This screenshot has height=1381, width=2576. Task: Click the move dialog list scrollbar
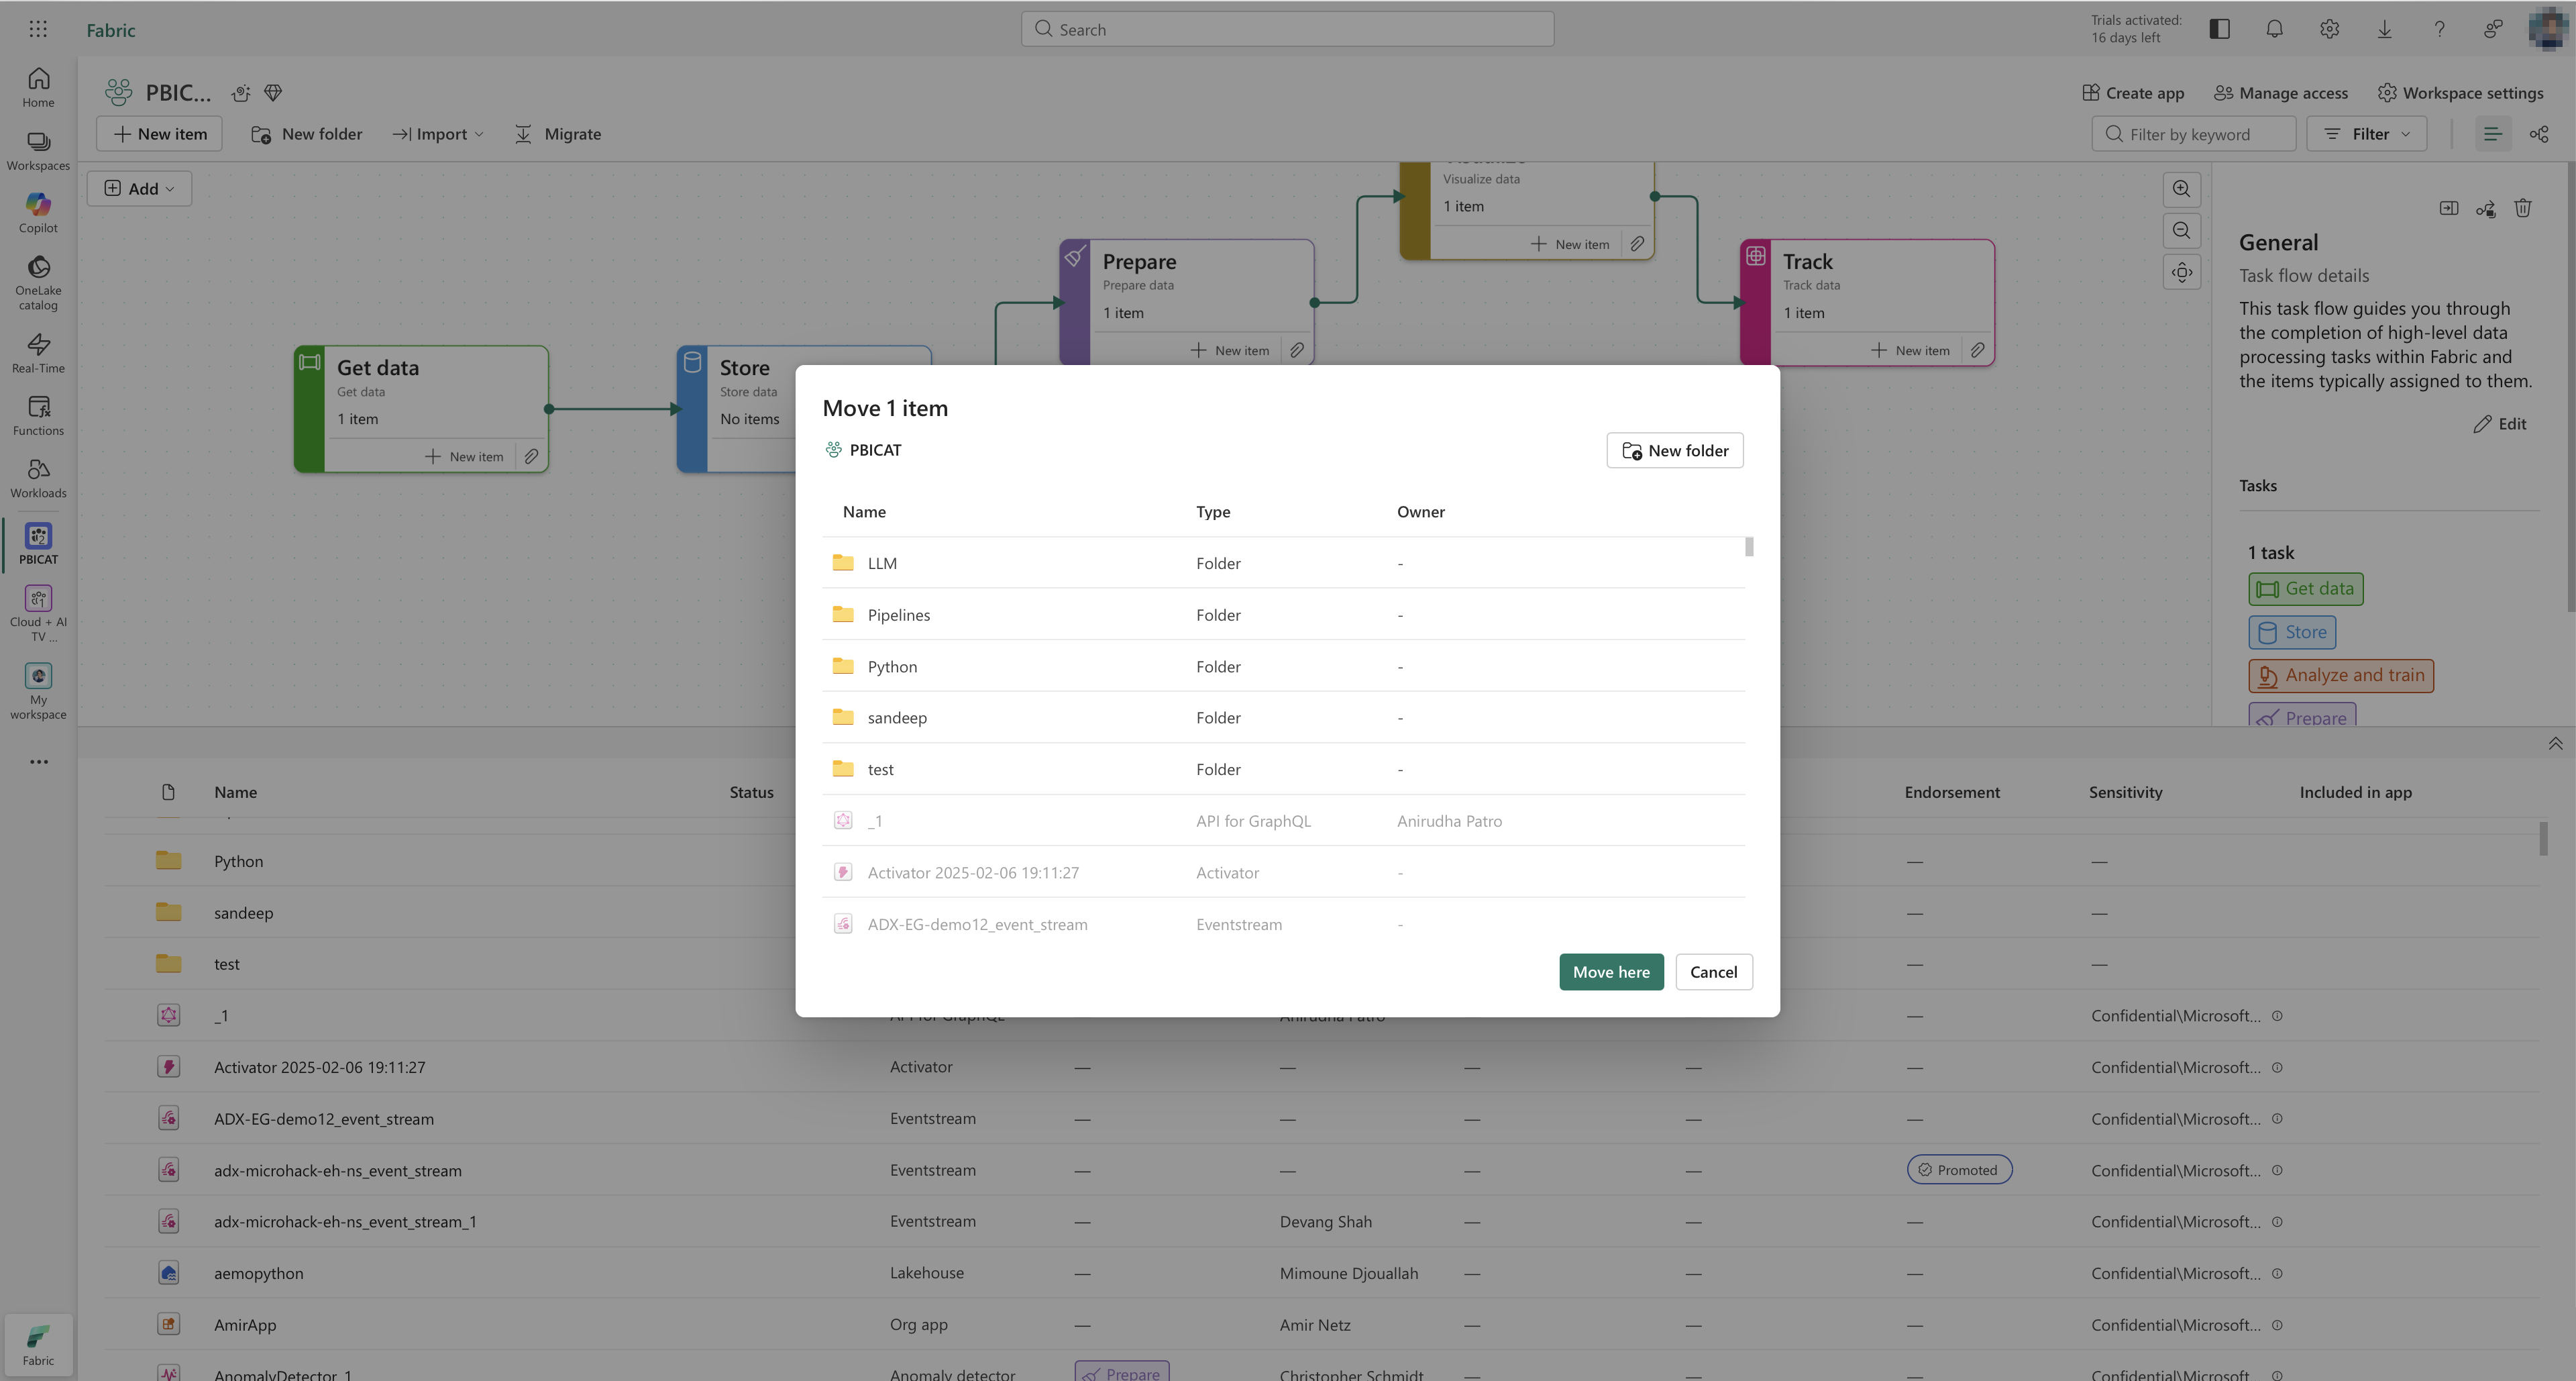point(1749,547)
